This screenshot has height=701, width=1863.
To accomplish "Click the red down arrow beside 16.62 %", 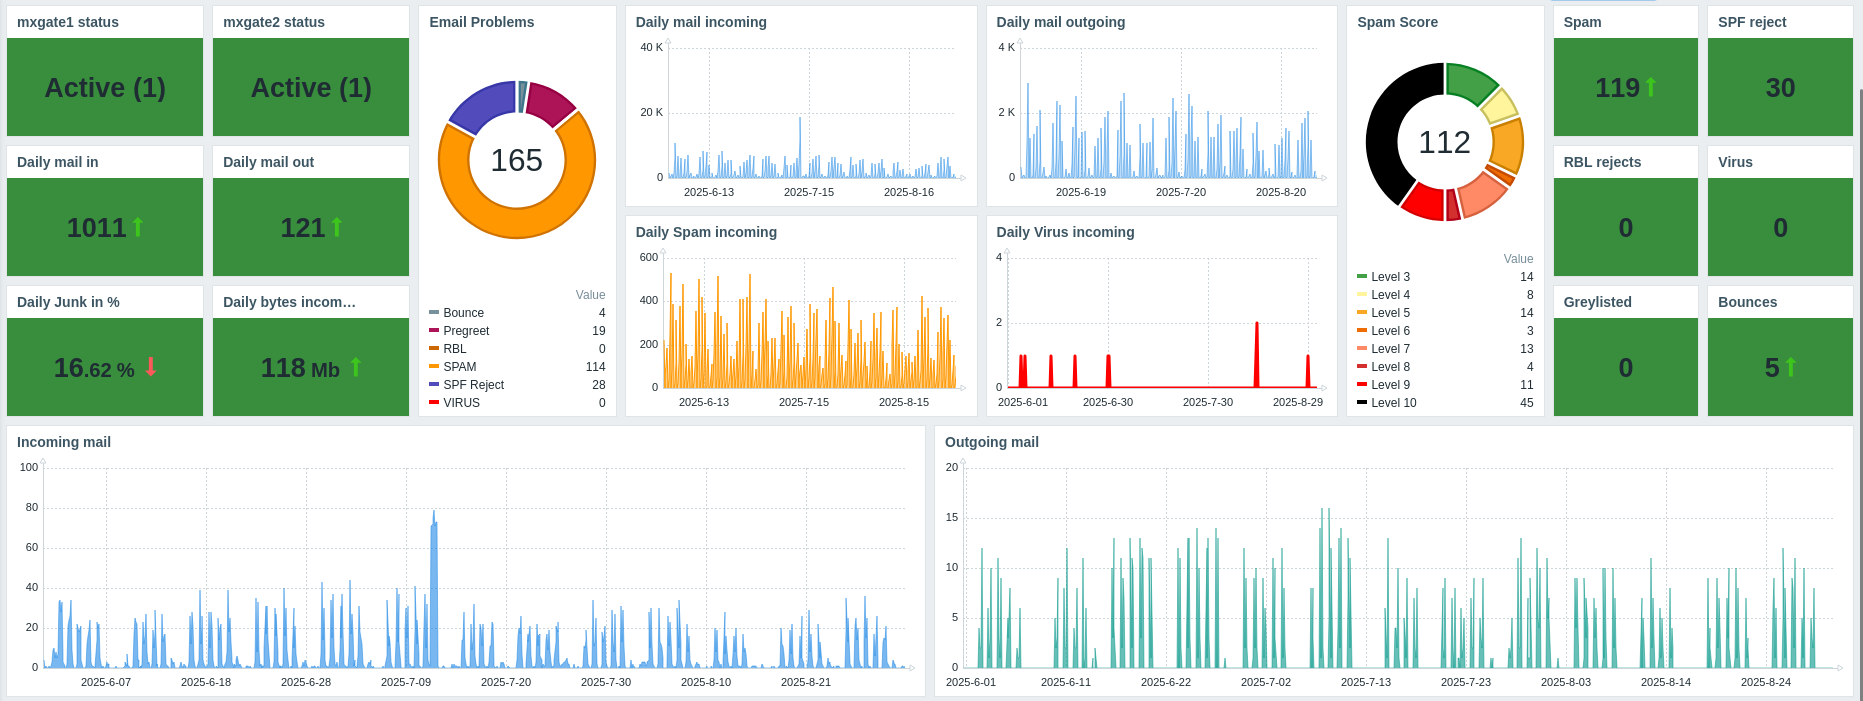I will coord(151,367).
